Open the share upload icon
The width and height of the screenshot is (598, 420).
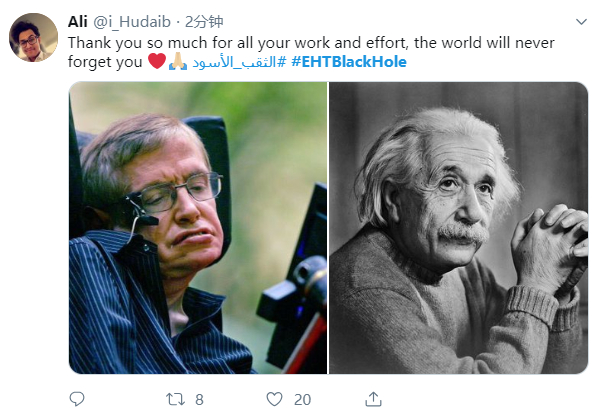(x=373, y=399)
